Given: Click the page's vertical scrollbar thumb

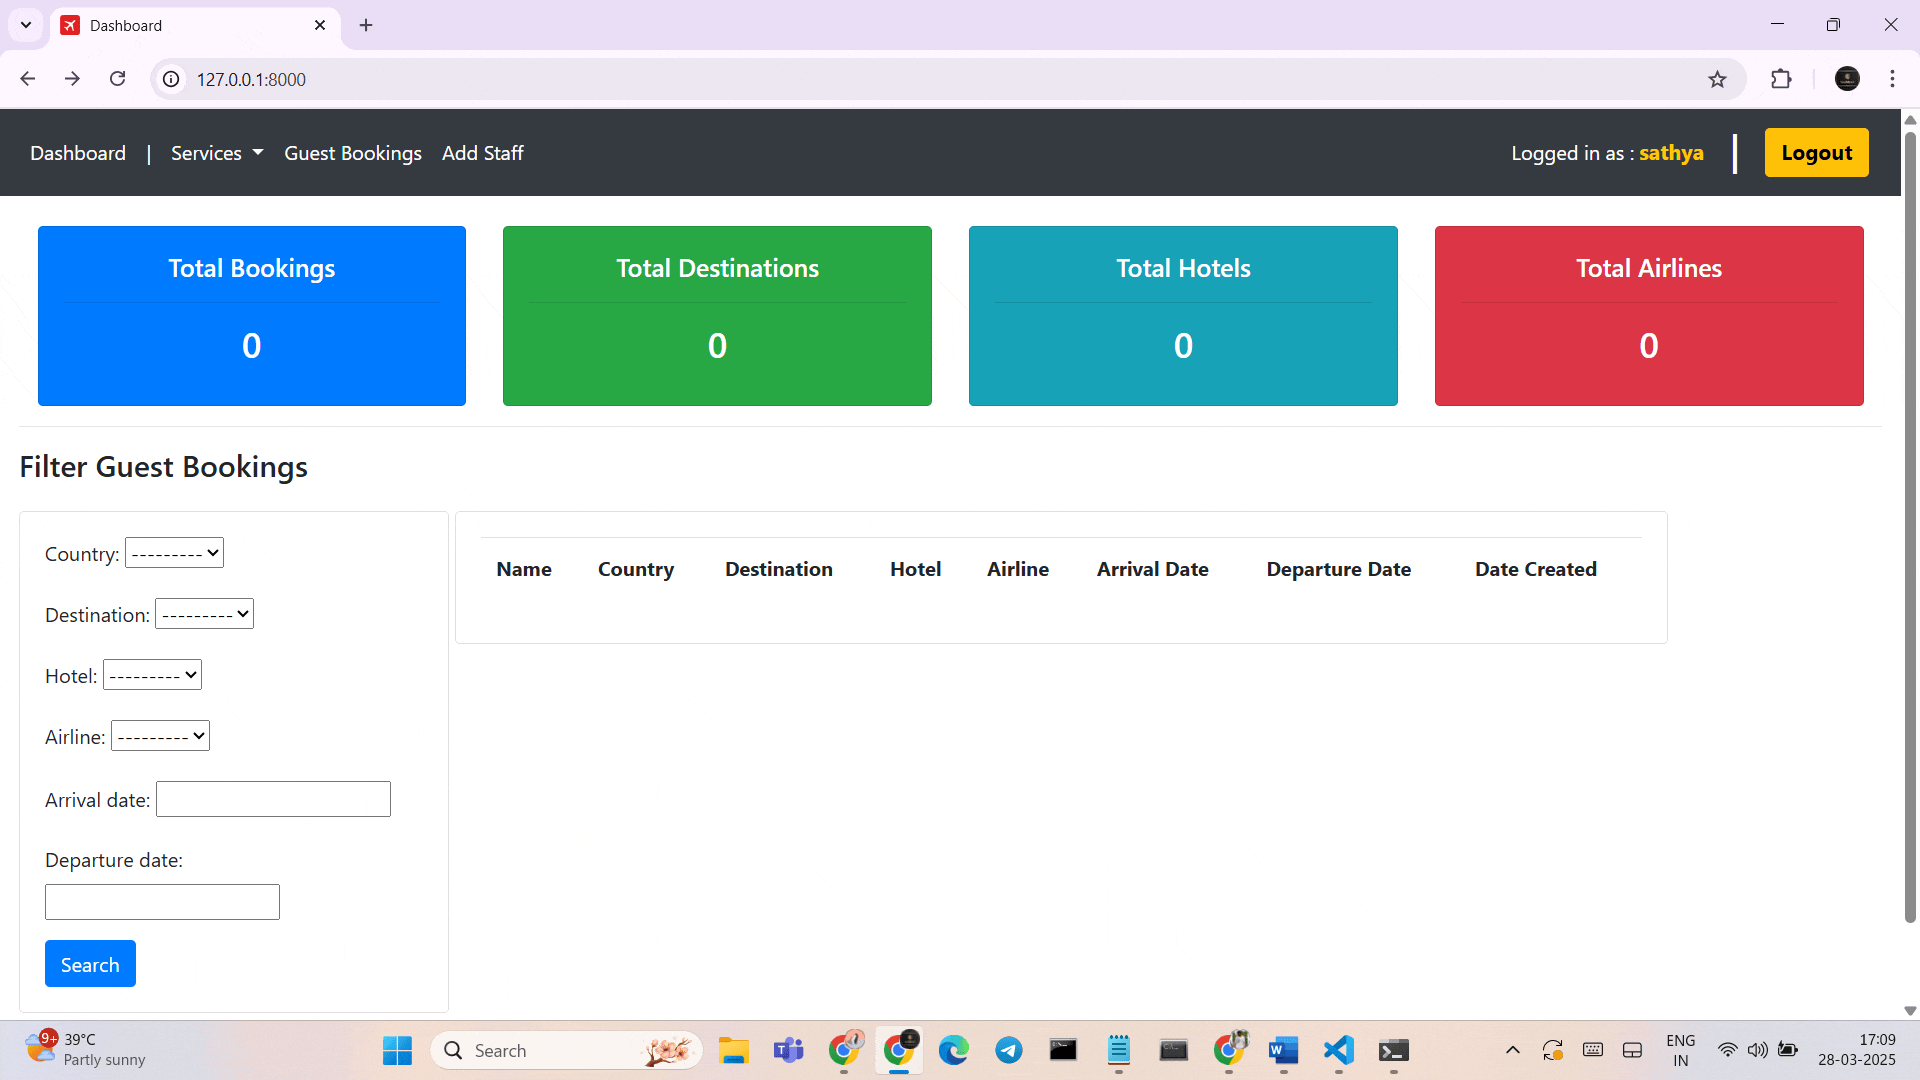Looking at the screenshot, I should (1910, 520).
